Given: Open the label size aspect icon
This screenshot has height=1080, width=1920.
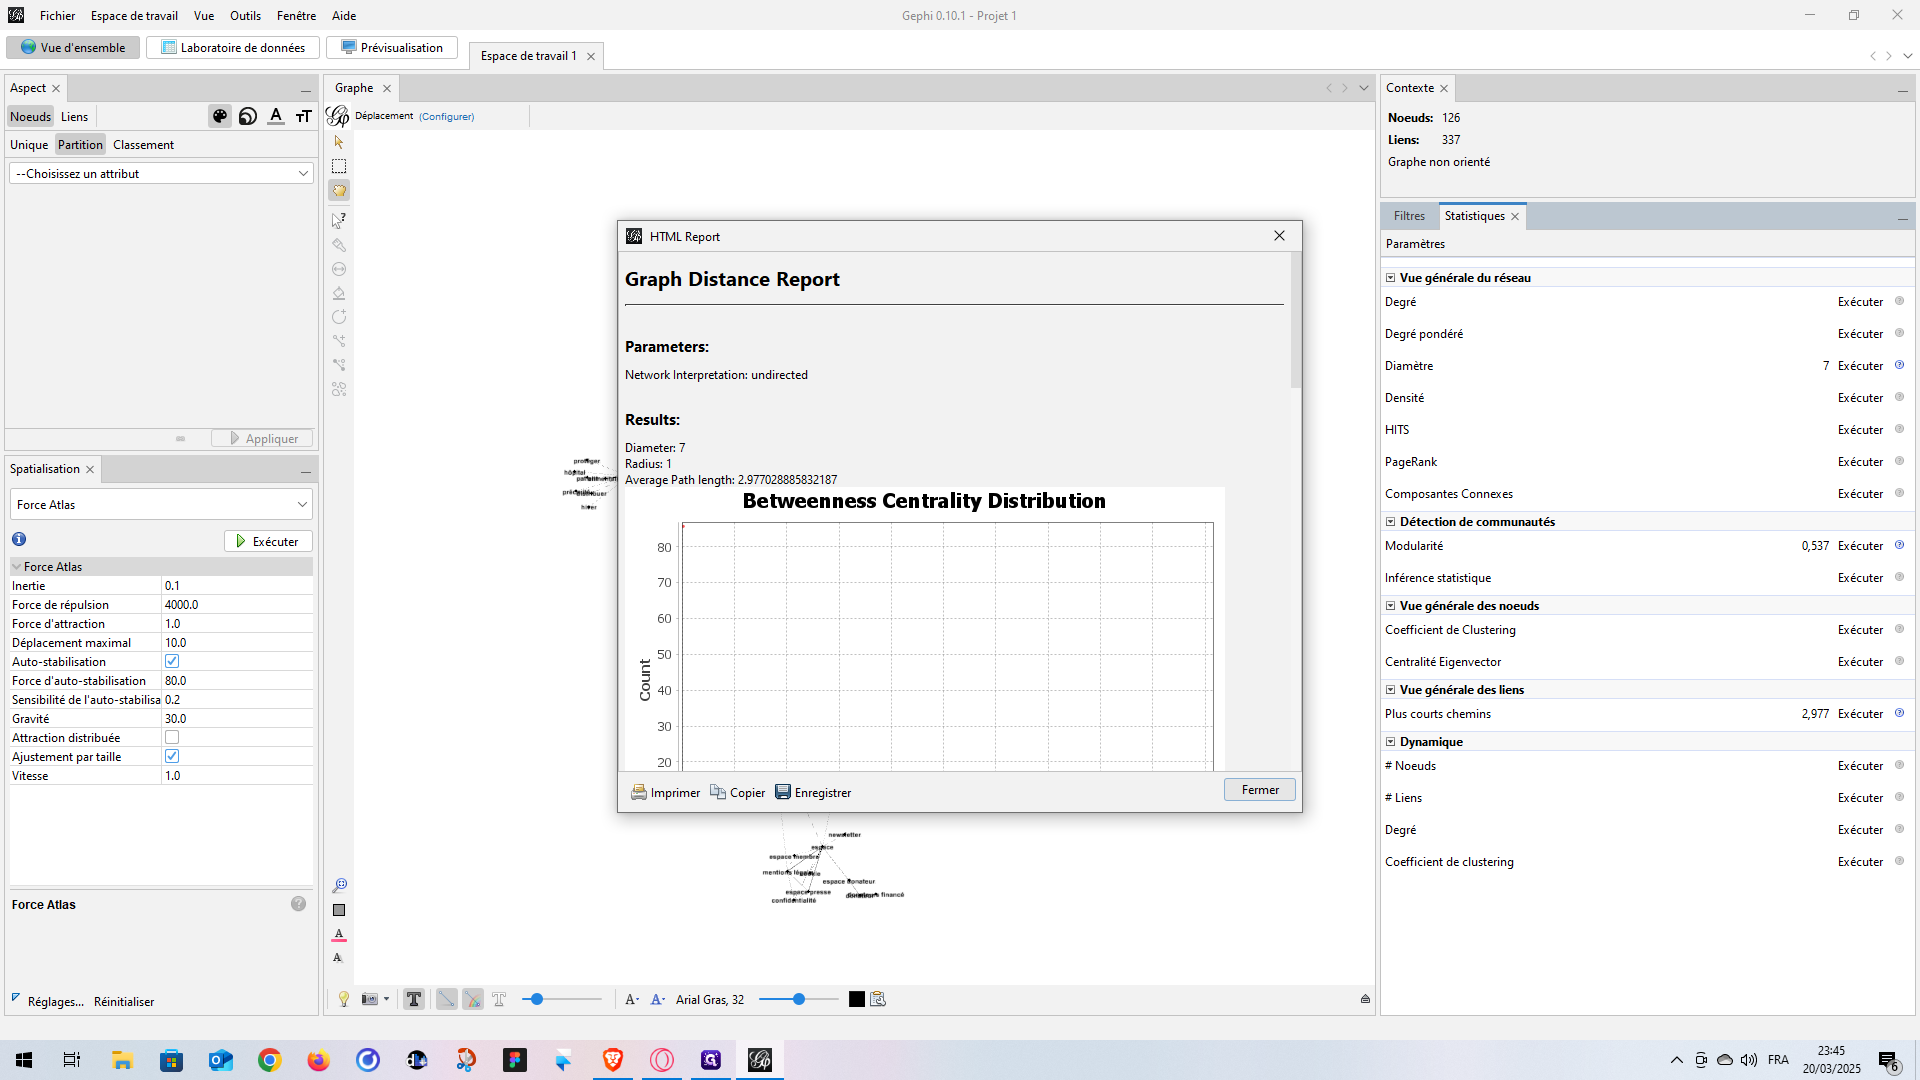Looking at the screenshot, I should click(304, 116).
